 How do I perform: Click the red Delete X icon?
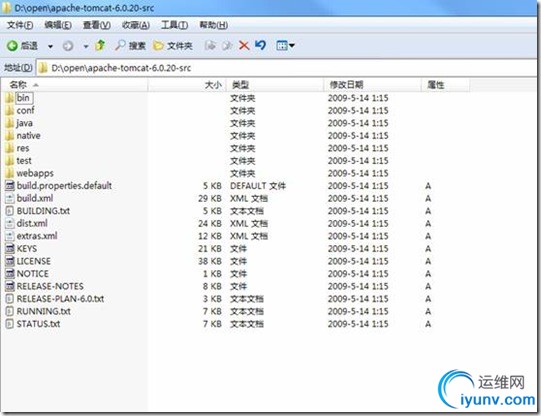(x=244, y=46)
